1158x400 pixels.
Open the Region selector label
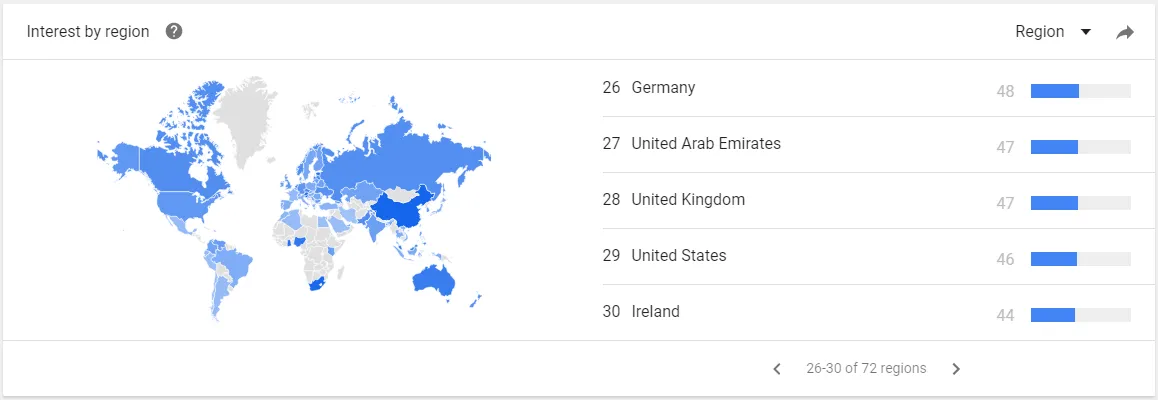(x=1039, y=32)
